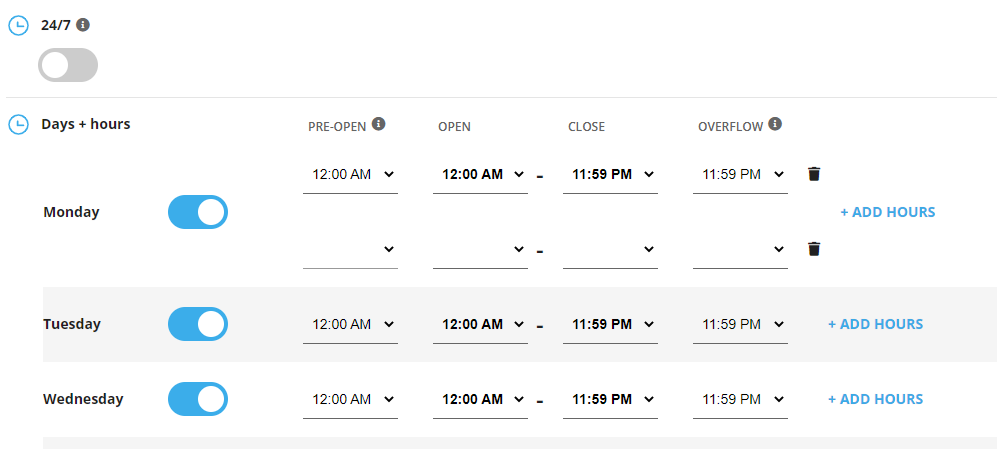Click the info icon beside OVERFLOW
The height and width of the screenshot is (449, 997).
[x=775, y=125]
